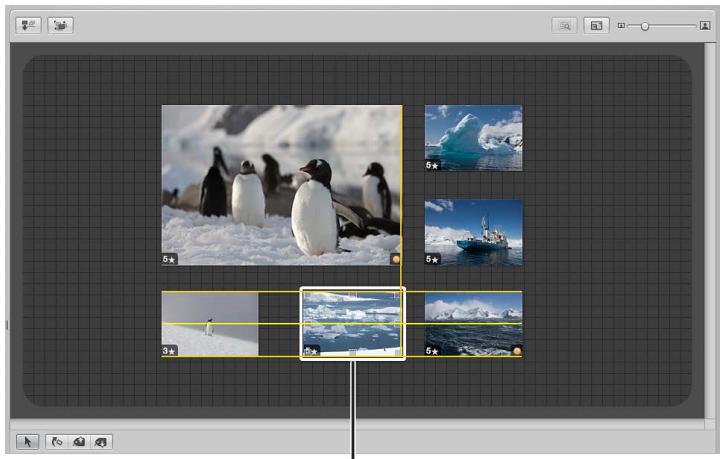
Task: Click the 5-star badge on ship photo
Action: pyautogui.click(x=433, y=259)
